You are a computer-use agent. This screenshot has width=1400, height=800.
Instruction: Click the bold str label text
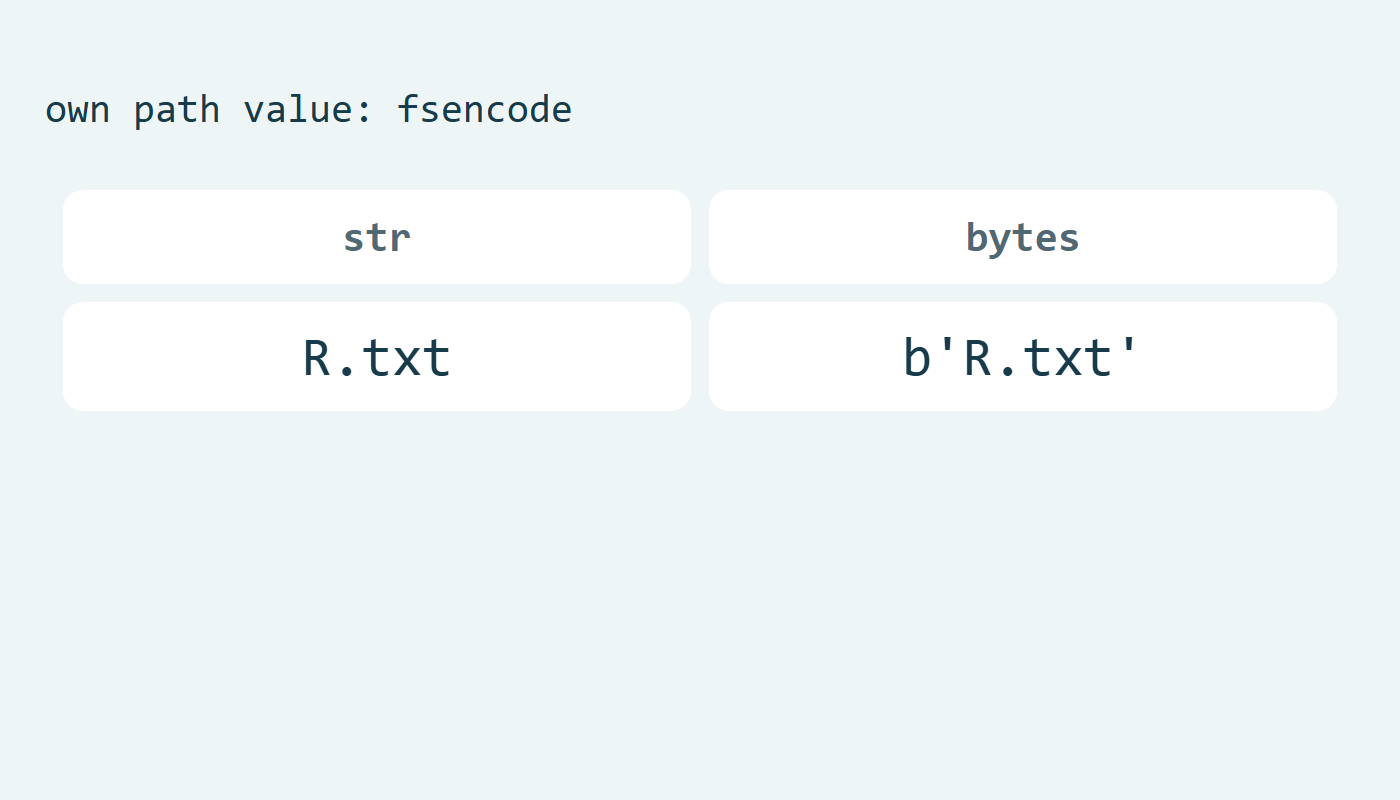pyautogui.click(x=377, y=238)
